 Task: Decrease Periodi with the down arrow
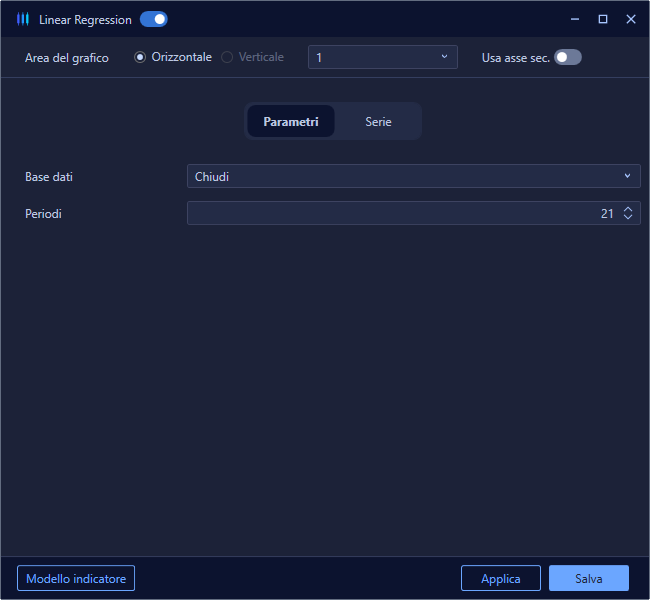click(628, 217)
